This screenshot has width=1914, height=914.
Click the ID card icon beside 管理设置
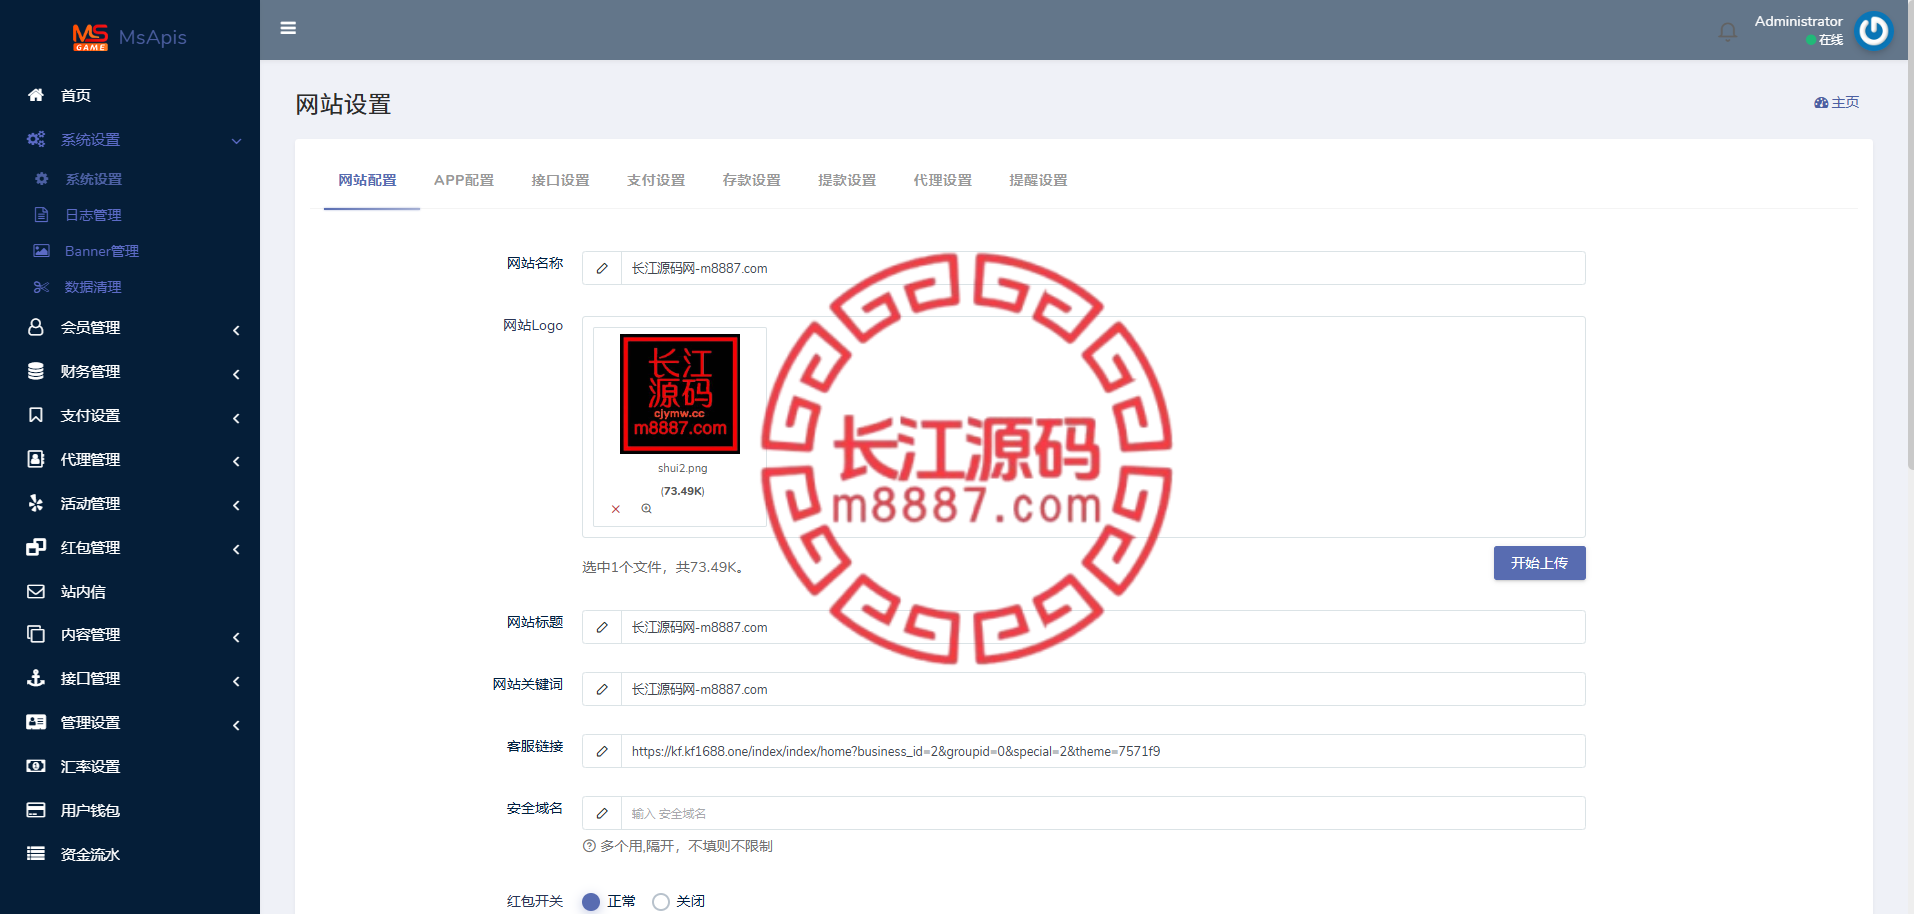pyautogui.click(x=36, y=722)
